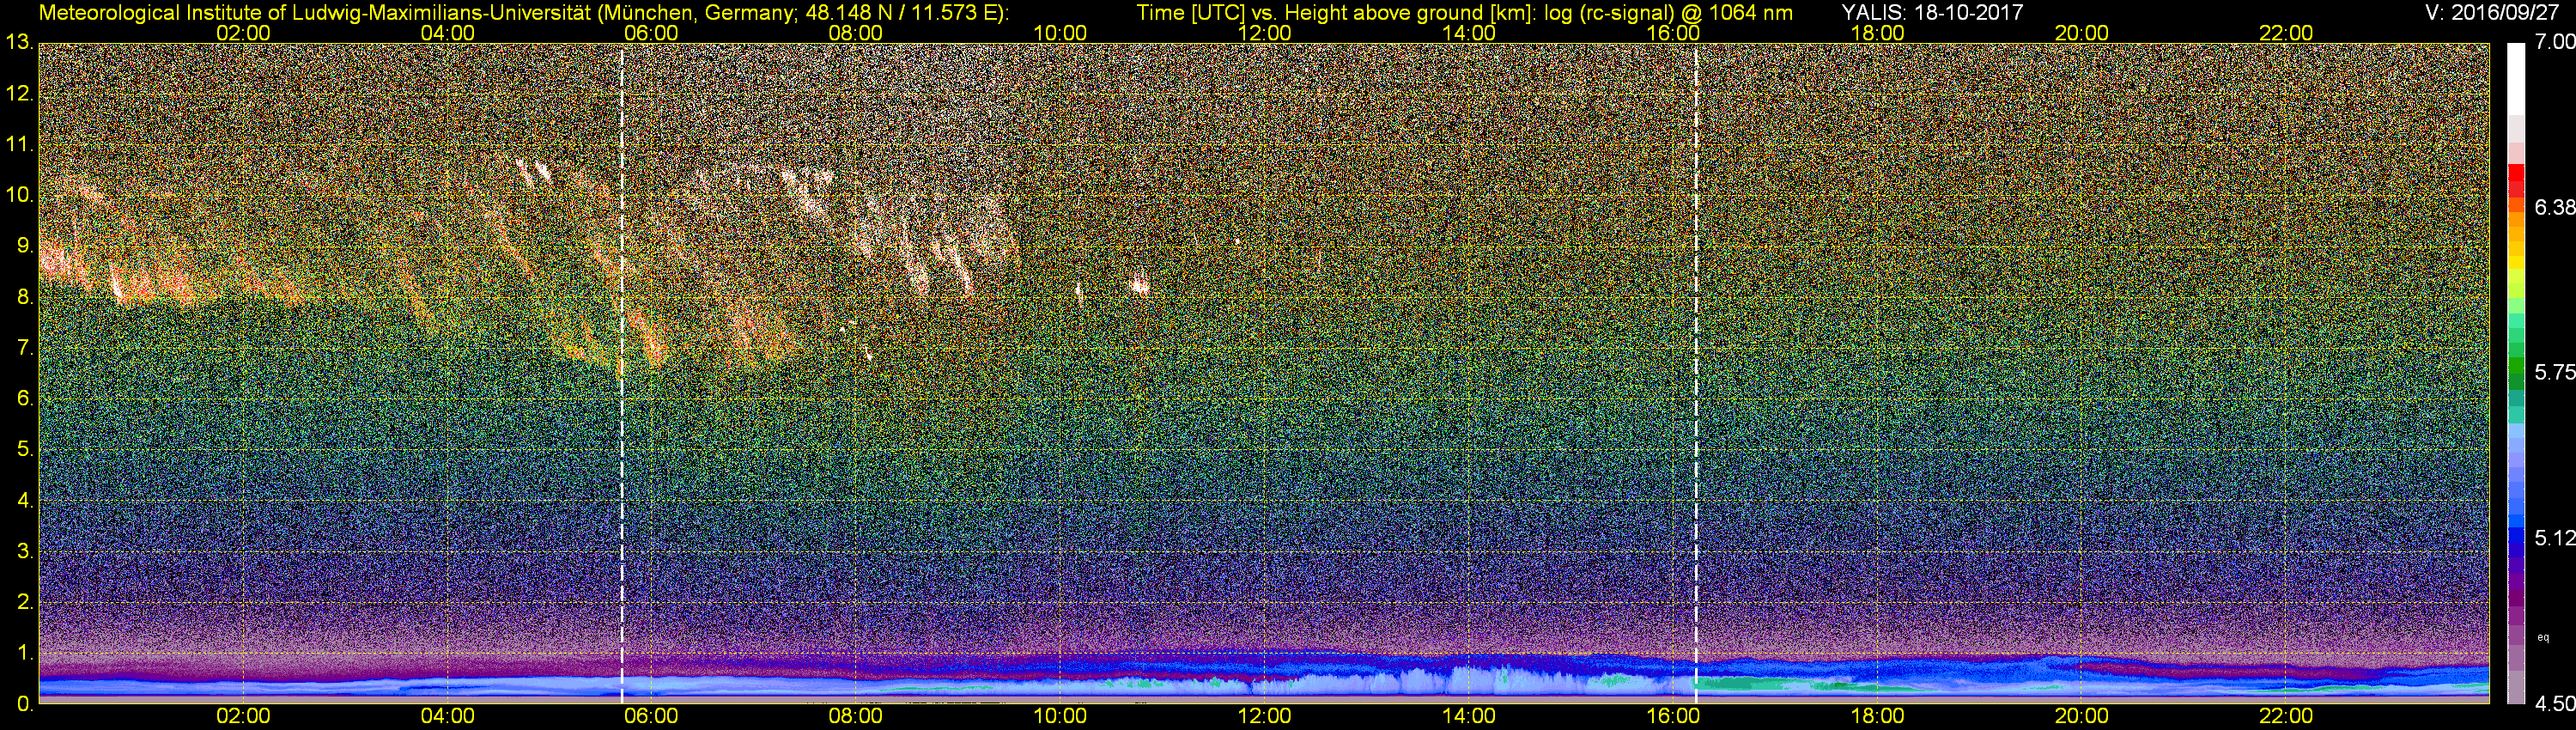Click the 6.38 colorbar scale value
The width and height of the screenshot is (2576, 730).
(2554, 207)
